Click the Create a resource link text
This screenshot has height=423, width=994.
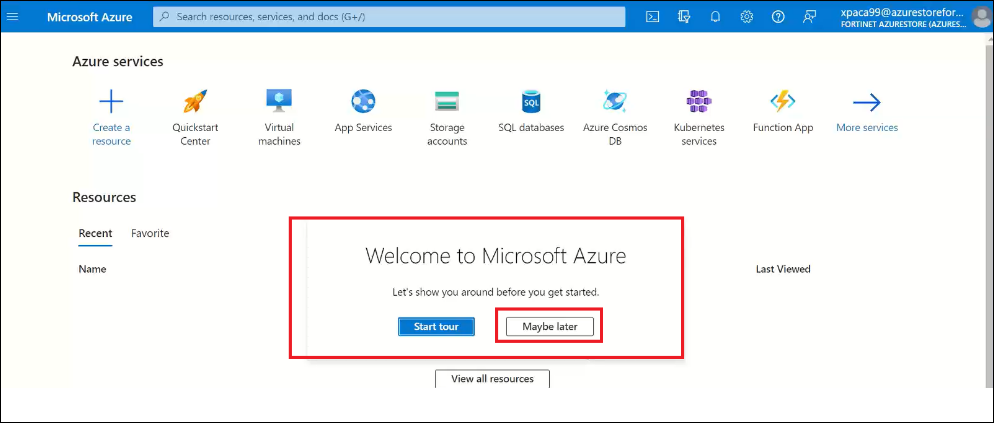tap(111, 134)
